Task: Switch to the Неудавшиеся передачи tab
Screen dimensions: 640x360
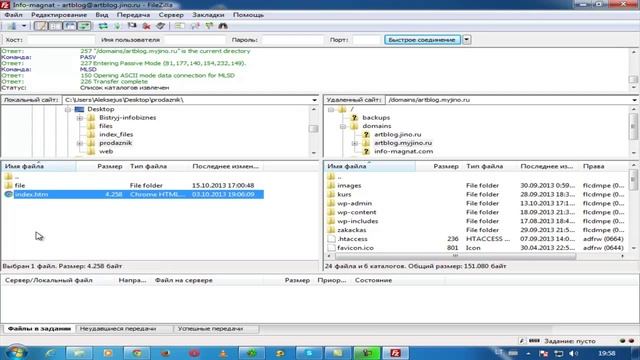Action: pos(118,329)
